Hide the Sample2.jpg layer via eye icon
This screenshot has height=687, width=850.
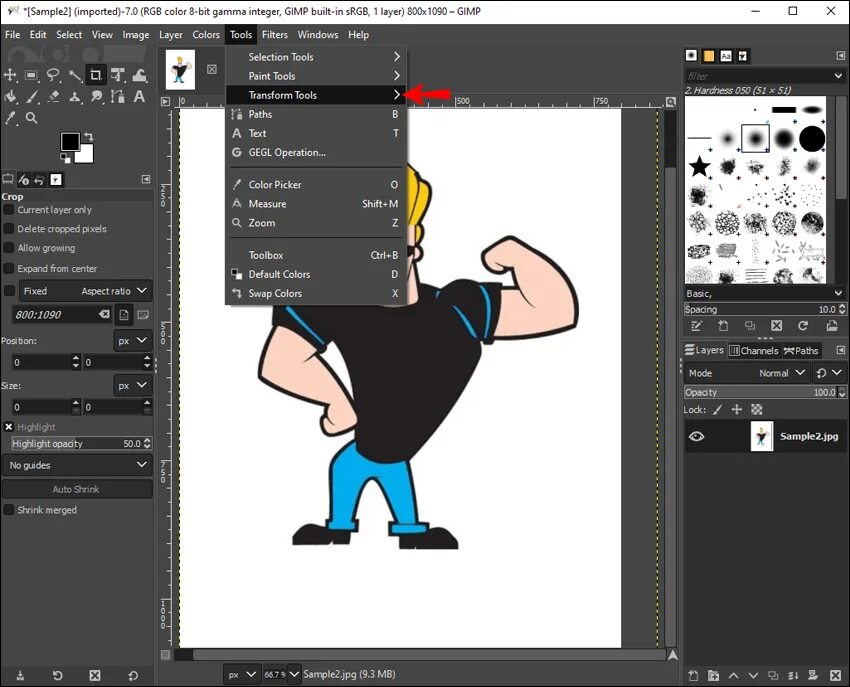coord(697,436)
